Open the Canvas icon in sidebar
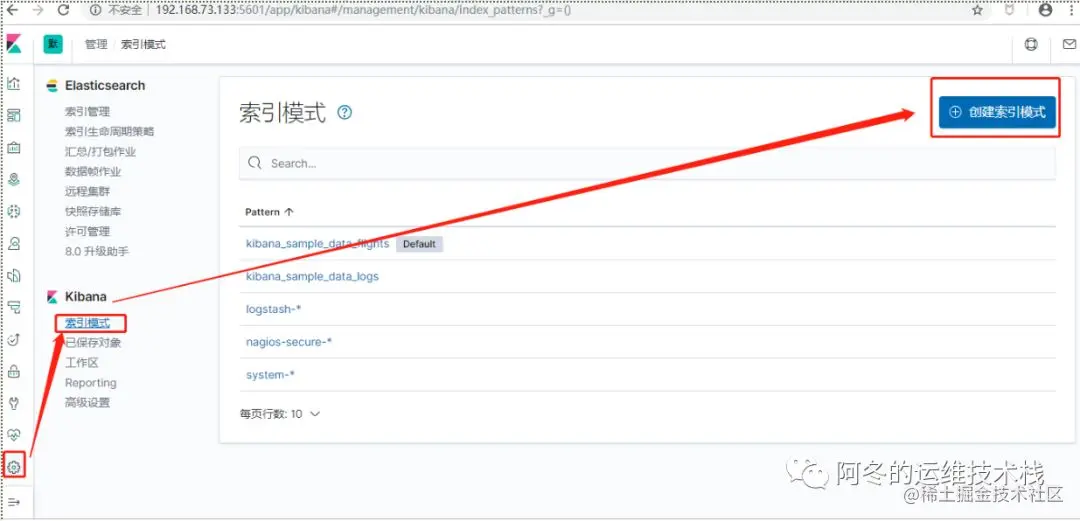 14,147
